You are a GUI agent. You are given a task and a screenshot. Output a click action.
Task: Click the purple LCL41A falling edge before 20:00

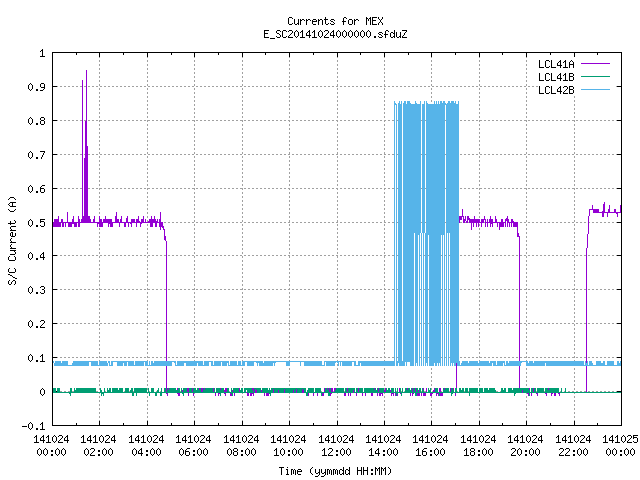pyautogui.click(x=520, y=314)
